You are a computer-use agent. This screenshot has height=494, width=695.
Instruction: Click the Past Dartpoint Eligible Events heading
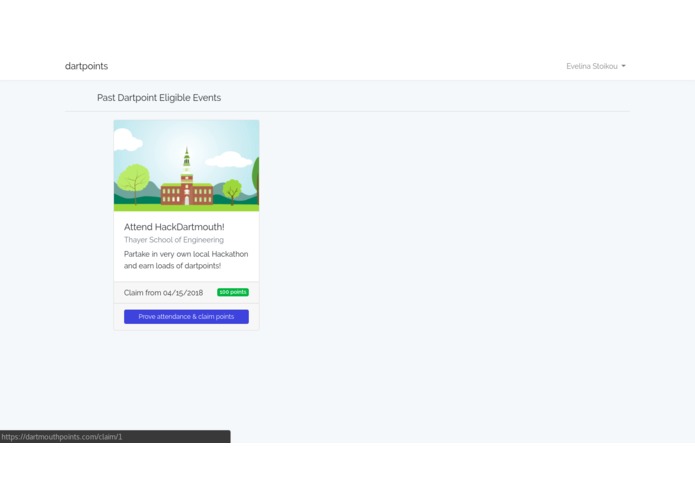[159, 98]
